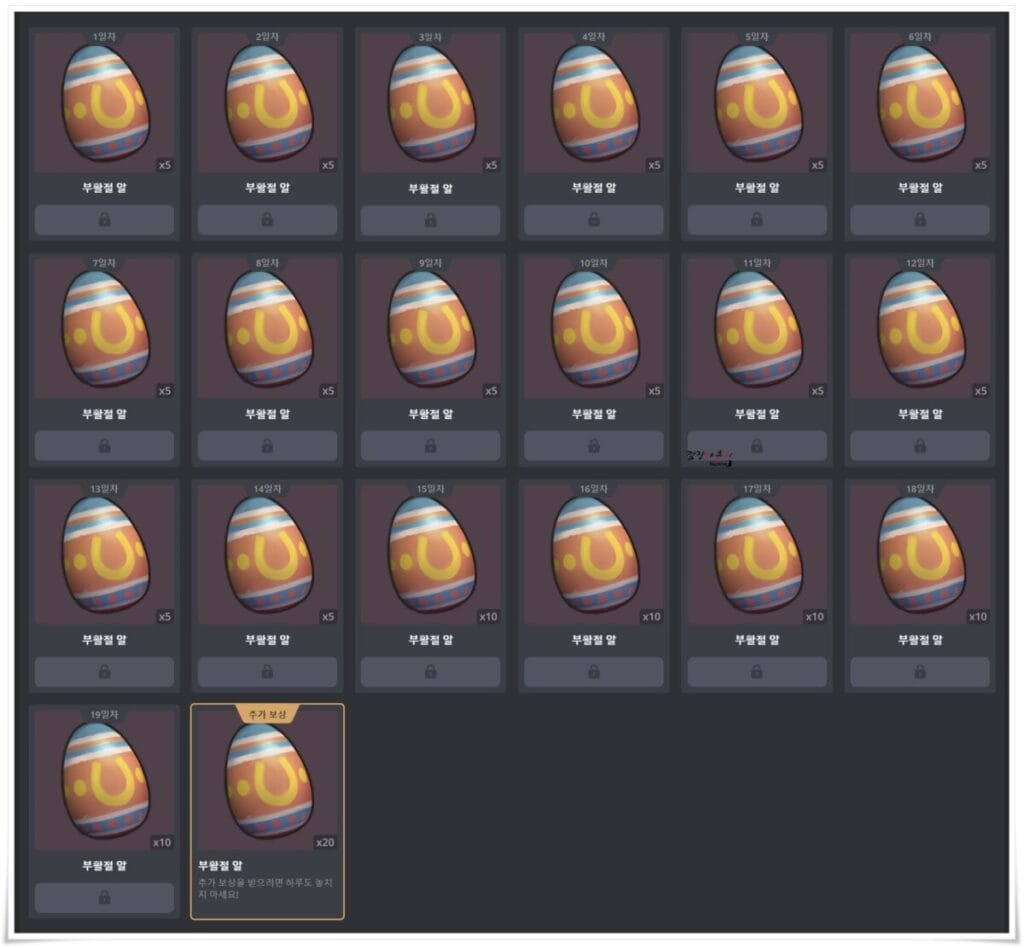
Task: Click the 19일차 day label
Action: pyautogui.click(x=104, y=715)
